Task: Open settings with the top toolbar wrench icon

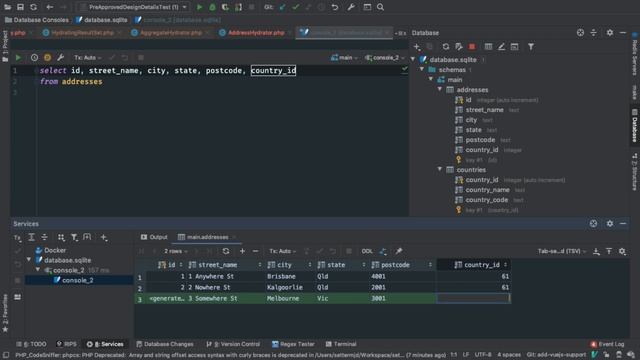Action: (x=351, y=7)
